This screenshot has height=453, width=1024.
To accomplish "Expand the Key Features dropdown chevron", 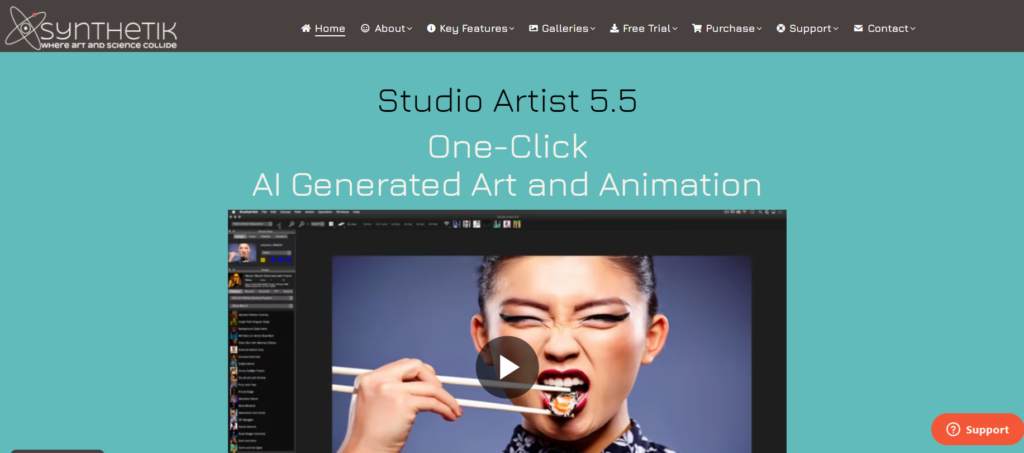I will (511, 29).
